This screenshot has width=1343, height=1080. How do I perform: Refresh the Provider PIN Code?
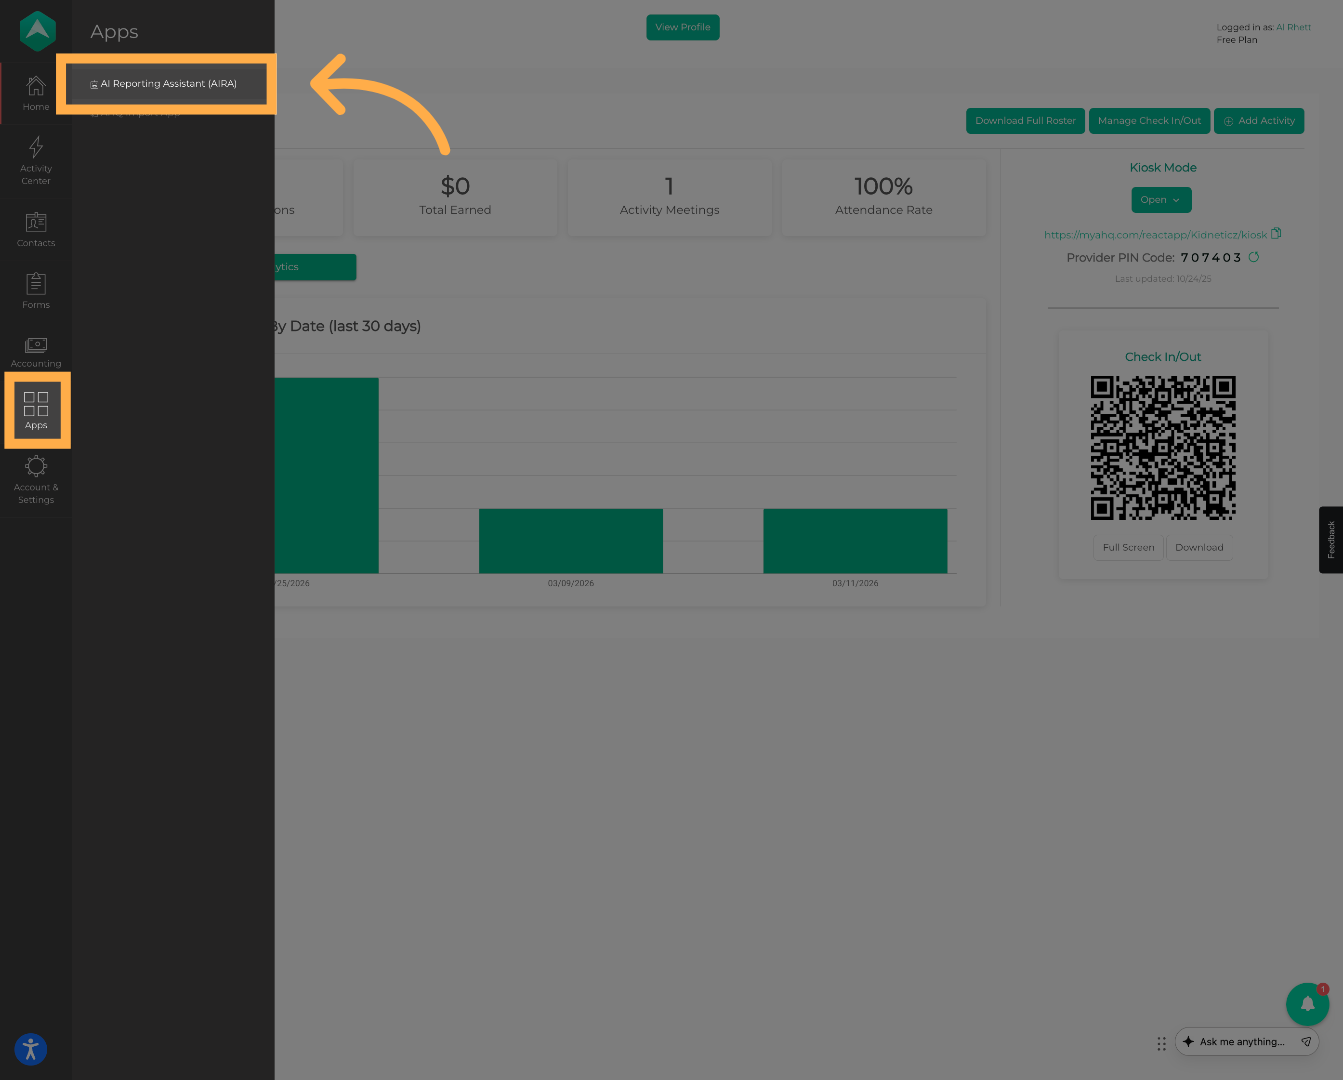click(x=1254, y=257)
